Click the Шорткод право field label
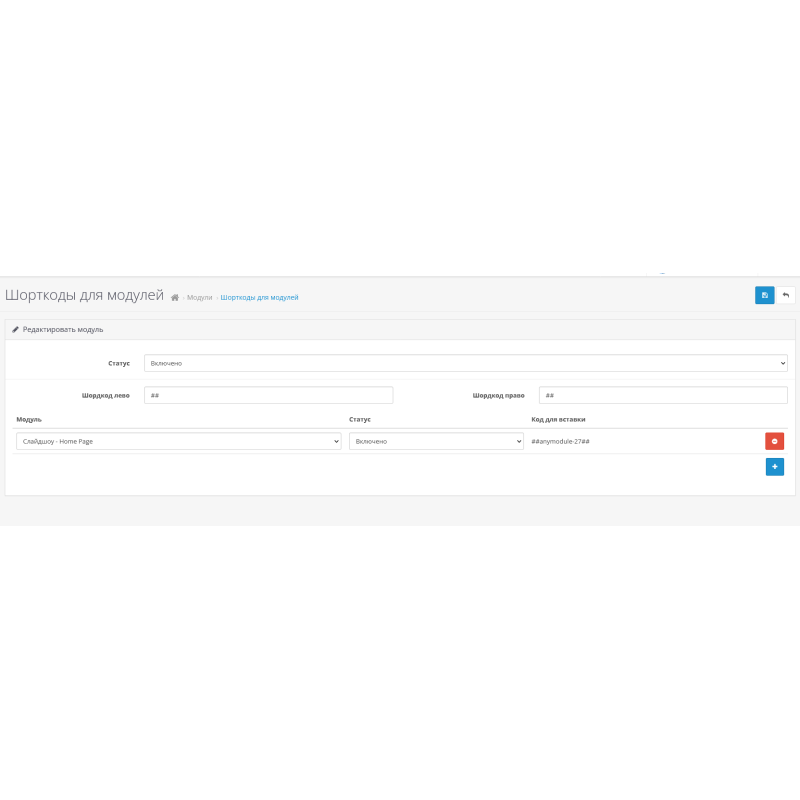This screenshot has width=800, height=800. pyautogui.click(x=498, y=395)
